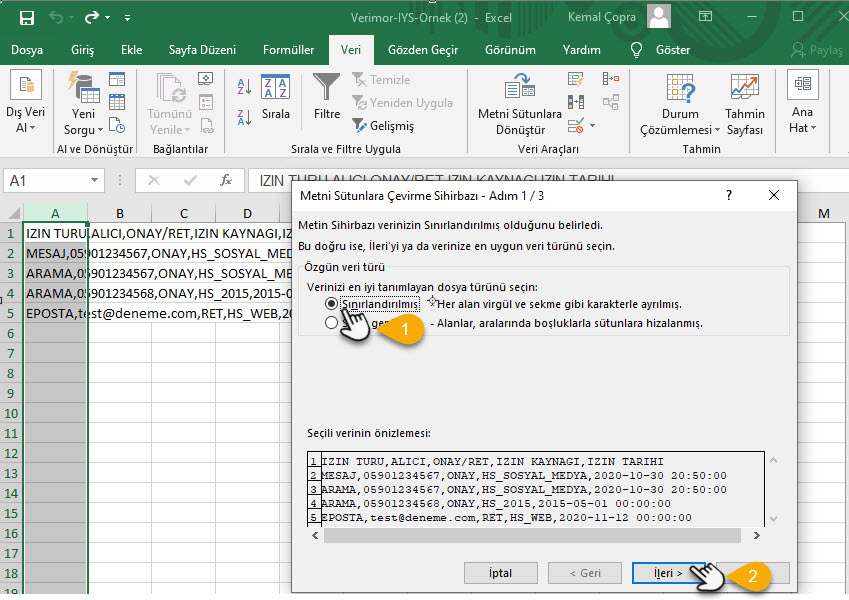Screen dimensions: 849x600
Task: Sort ascending with the A-Z icon
Action: click(244, 86)
